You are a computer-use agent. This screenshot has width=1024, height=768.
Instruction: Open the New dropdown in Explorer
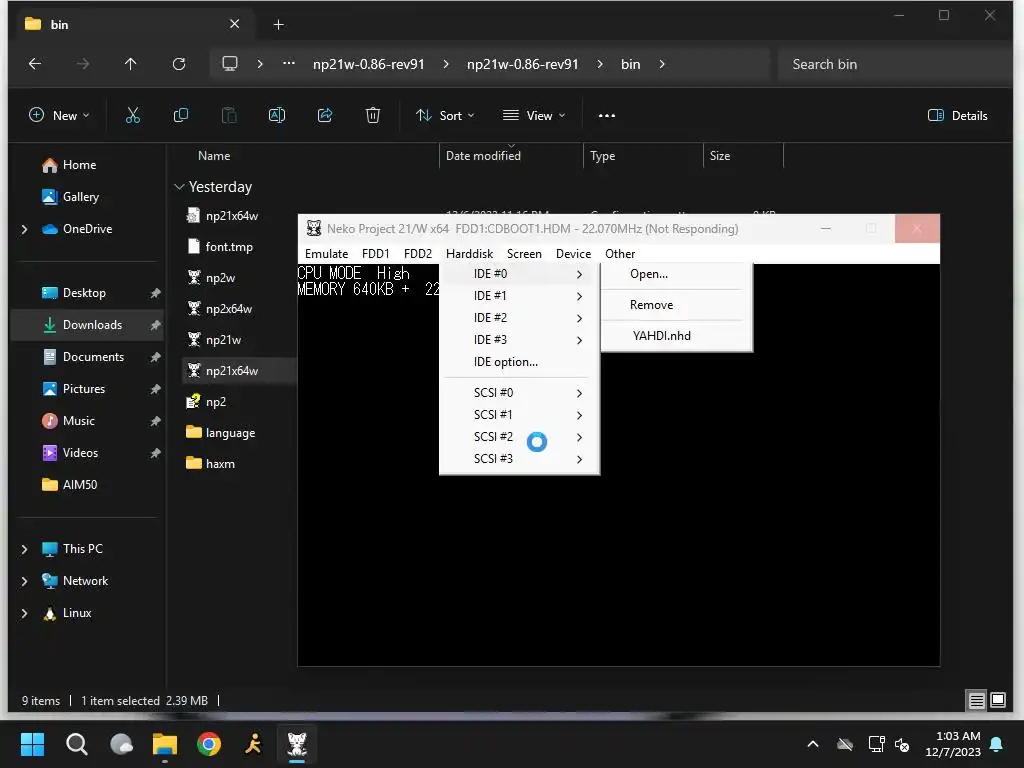[59, 116]
